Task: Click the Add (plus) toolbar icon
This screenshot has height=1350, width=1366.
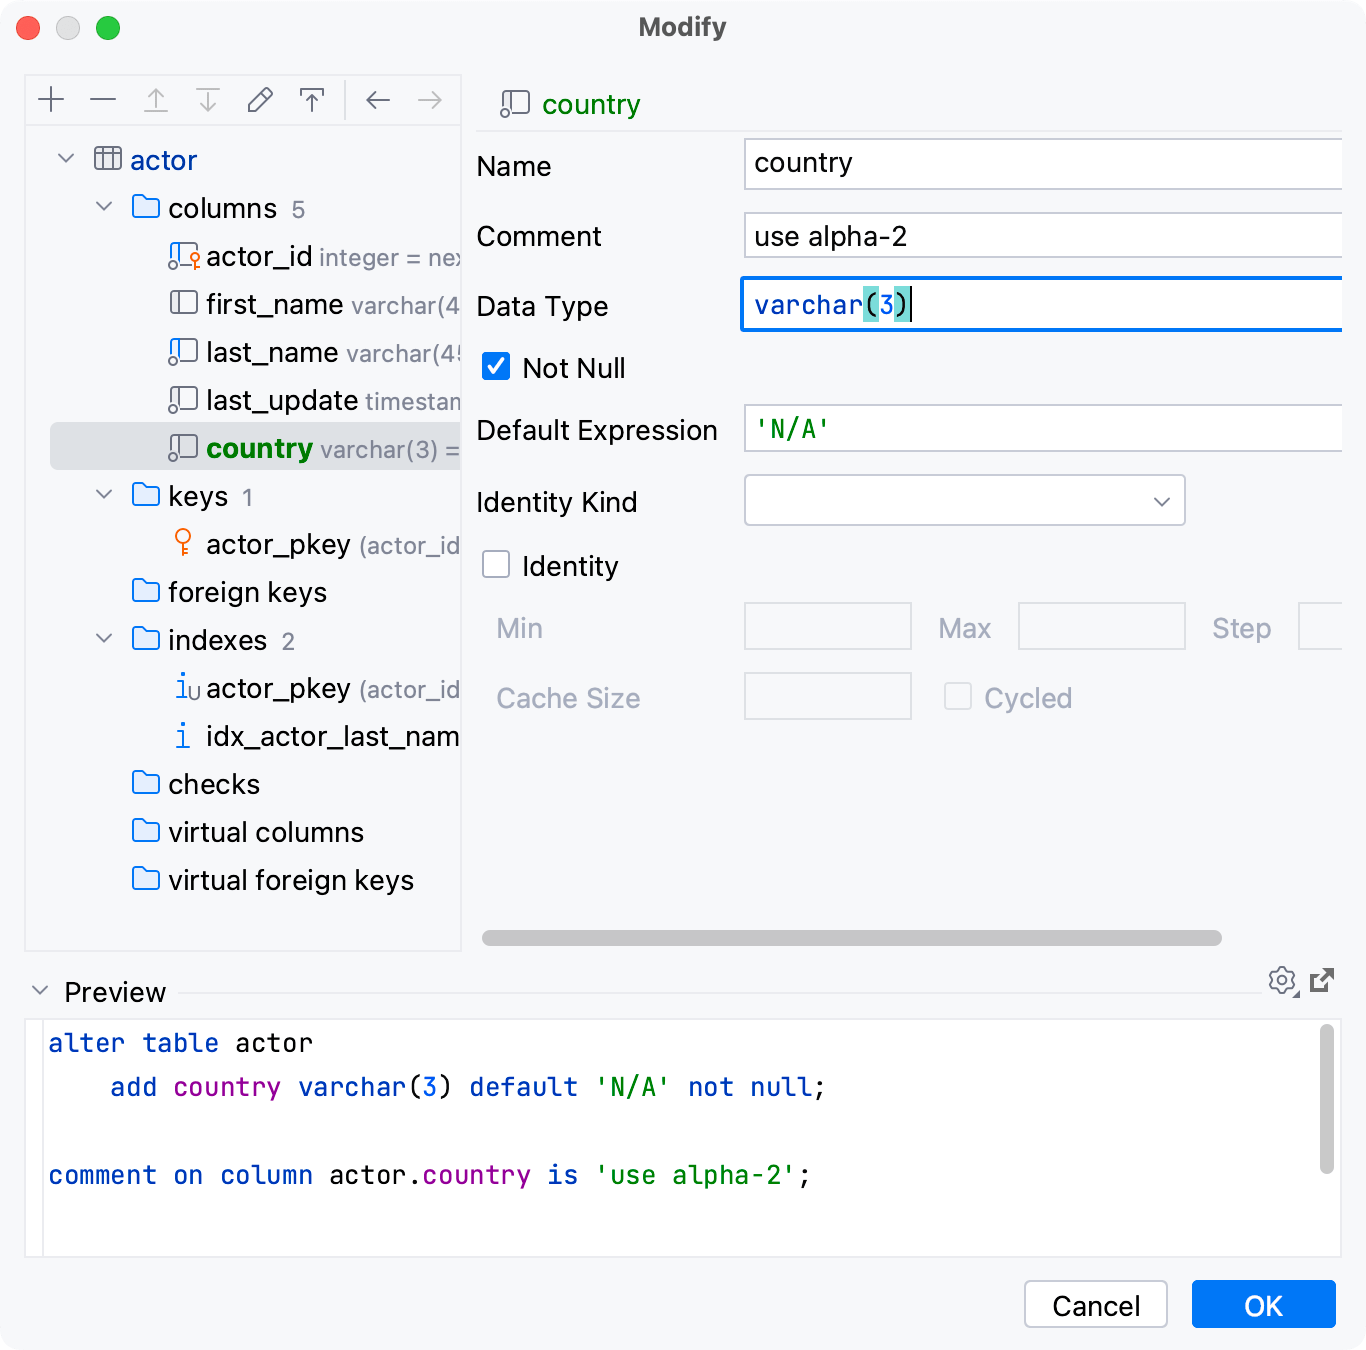Action: click(51, 100)
